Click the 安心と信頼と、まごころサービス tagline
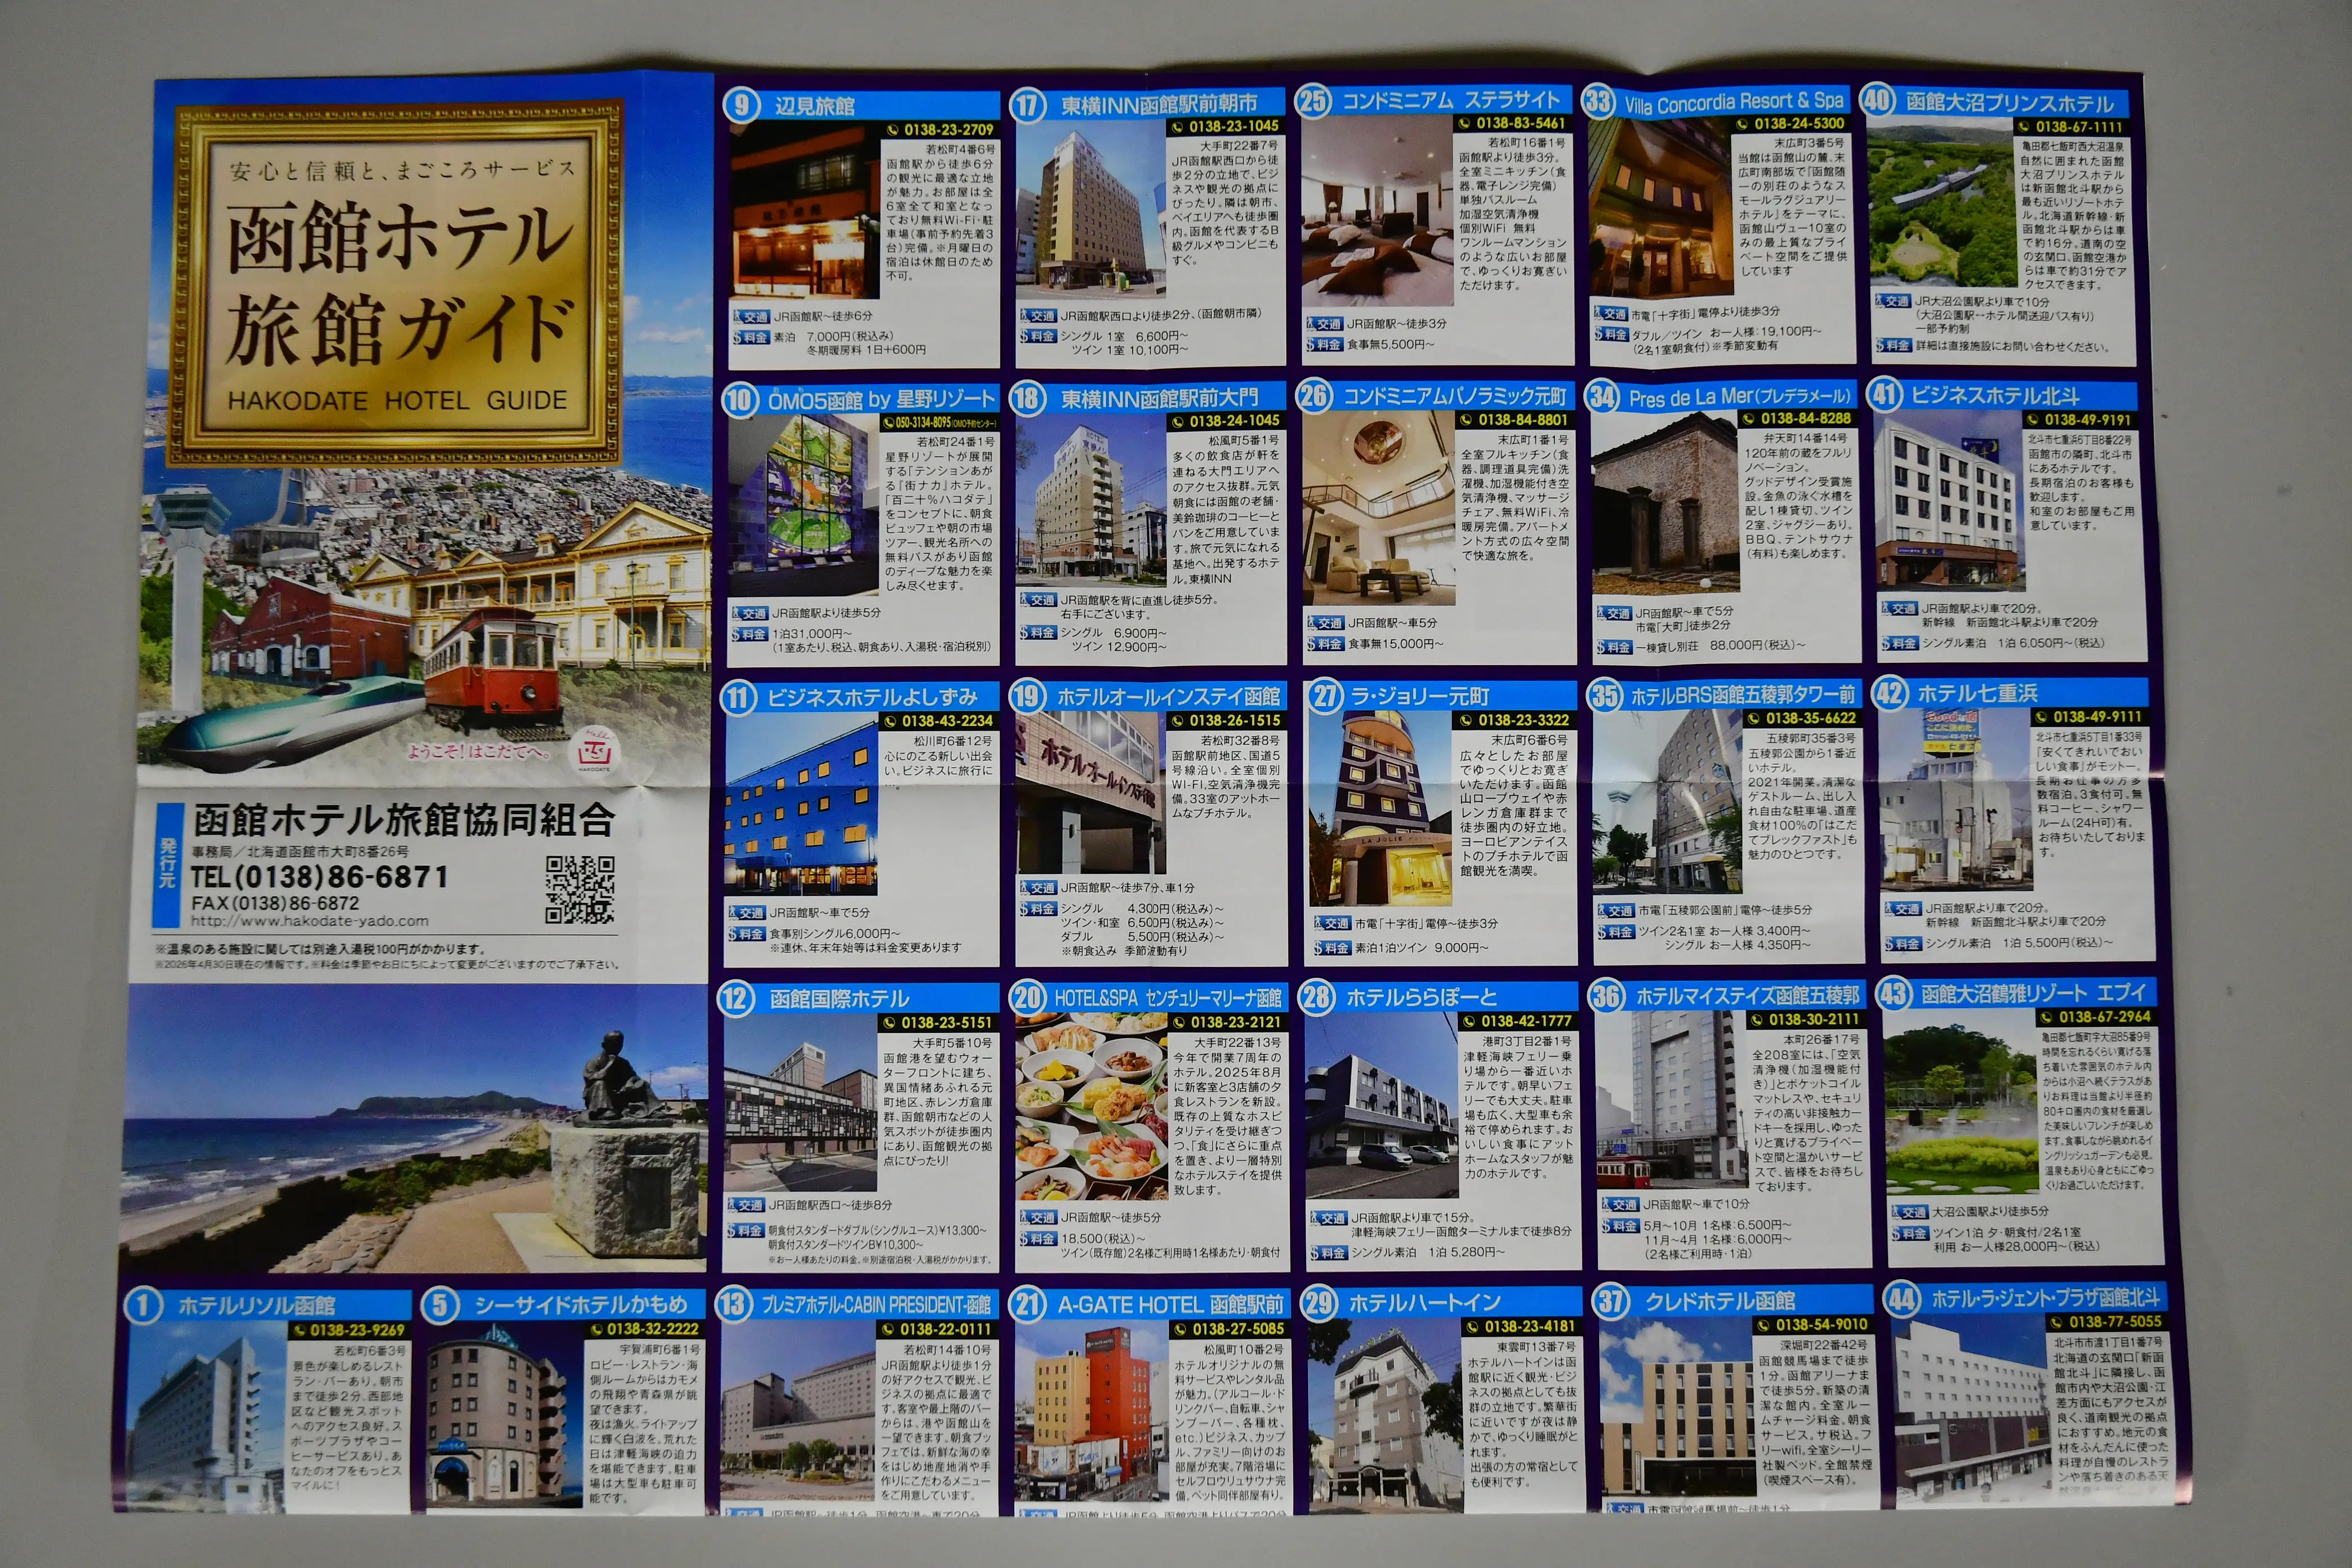 pos(403,169)
